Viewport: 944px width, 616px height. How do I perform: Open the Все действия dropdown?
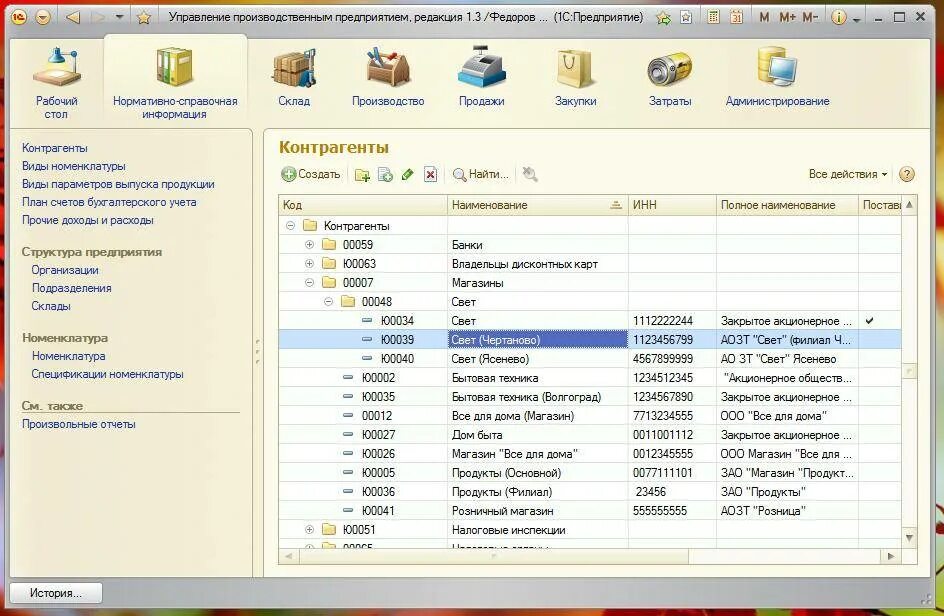[x=848, y=174]
